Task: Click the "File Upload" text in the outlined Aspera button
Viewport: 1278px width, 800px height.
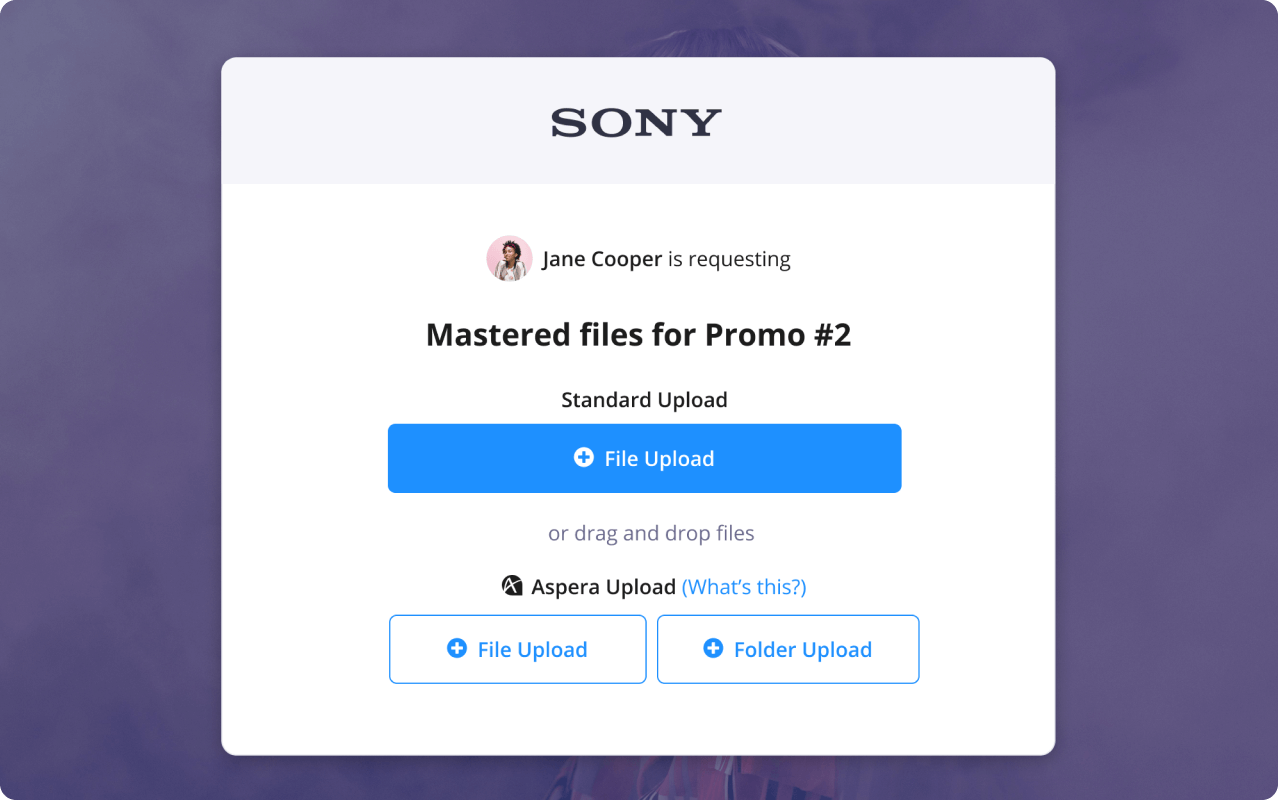Action: point(532,650)
